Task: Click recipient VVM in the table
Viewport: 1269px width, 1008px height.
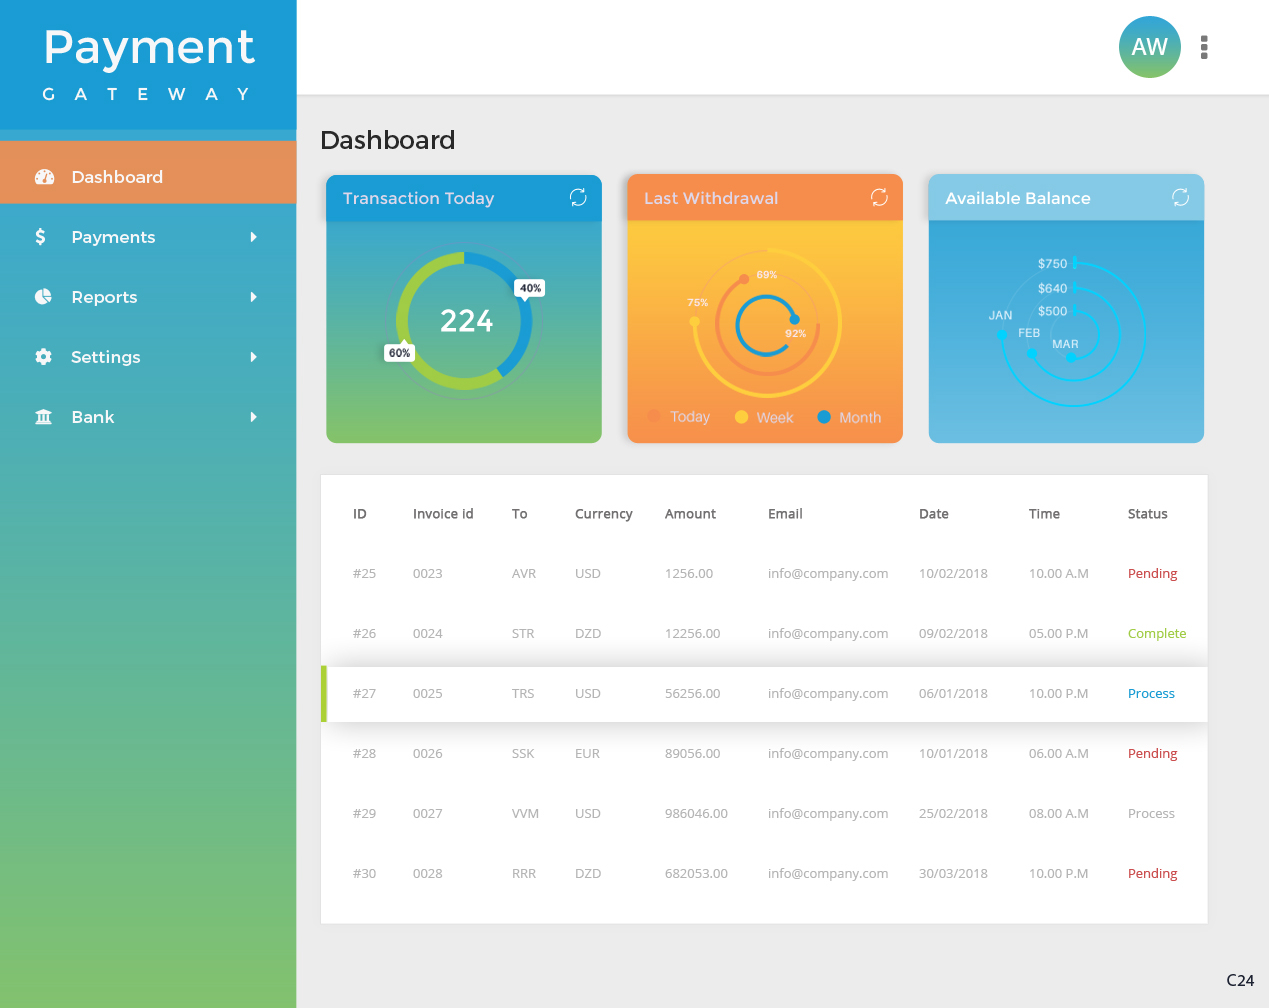Action: click(525, 814)
